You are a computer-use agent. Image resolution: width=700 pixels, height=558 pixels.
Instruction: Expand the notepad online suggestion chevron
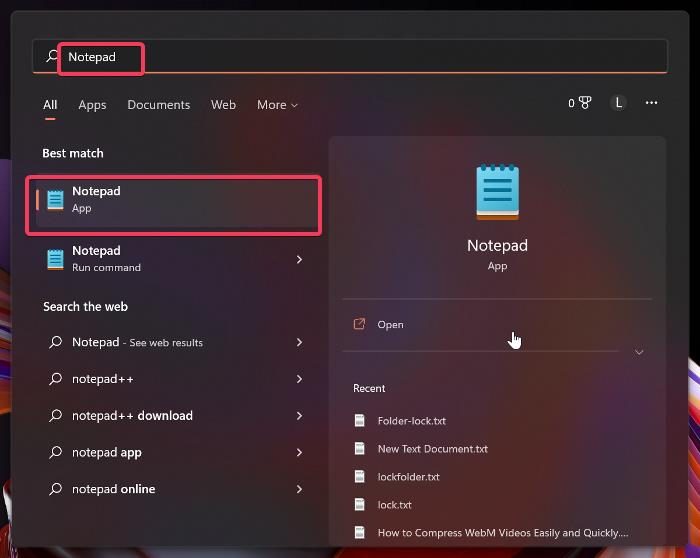300,489
